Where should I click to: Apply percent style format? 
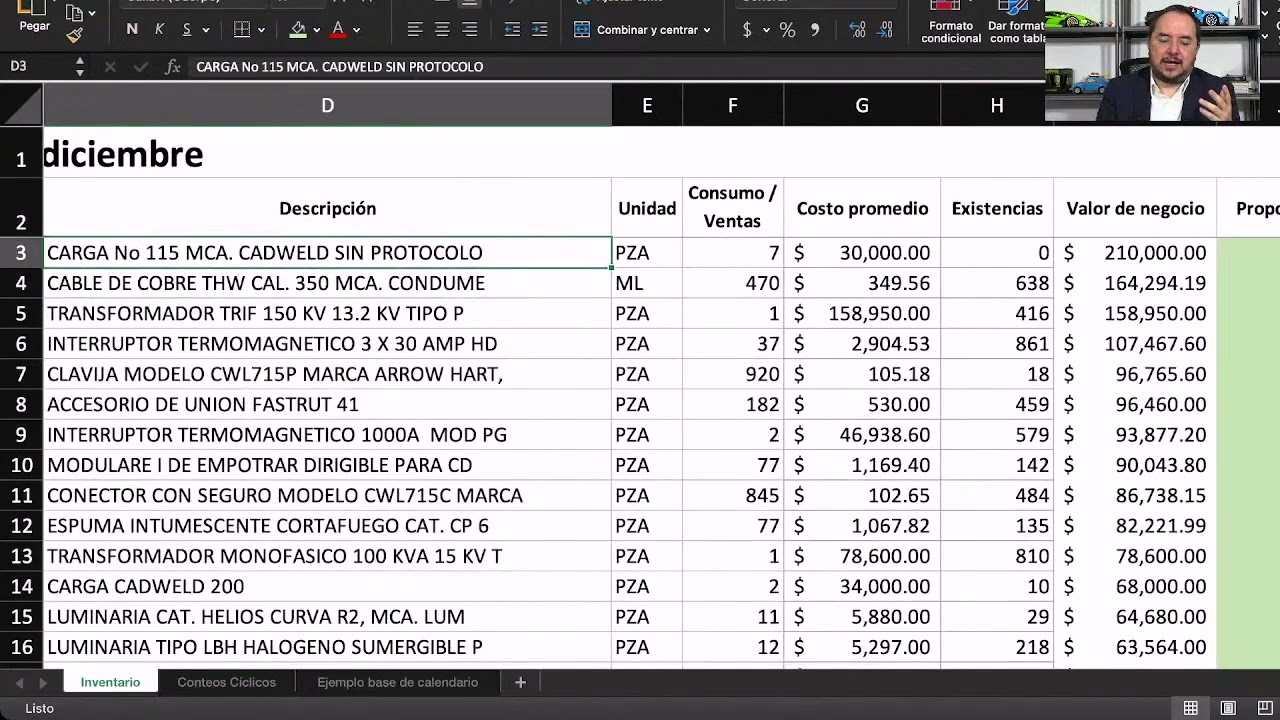787,30
